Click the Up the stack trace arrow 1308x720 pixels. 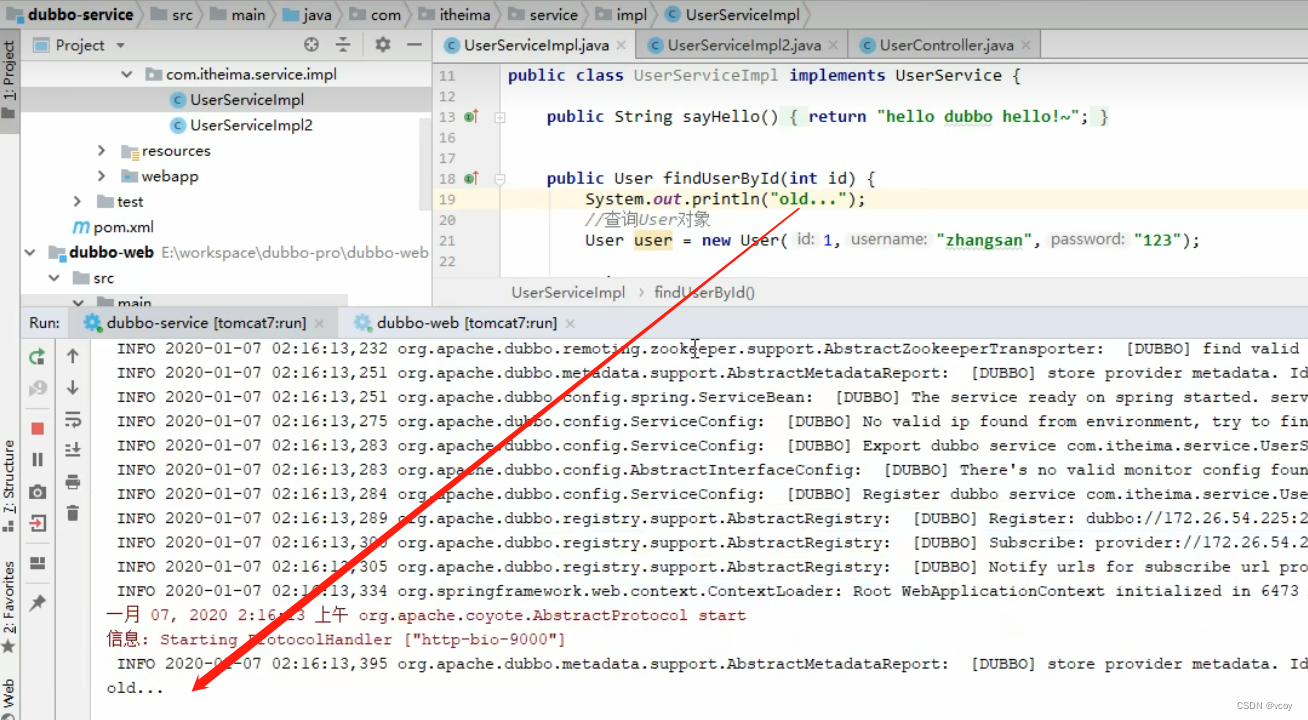(x=72, y=356)
